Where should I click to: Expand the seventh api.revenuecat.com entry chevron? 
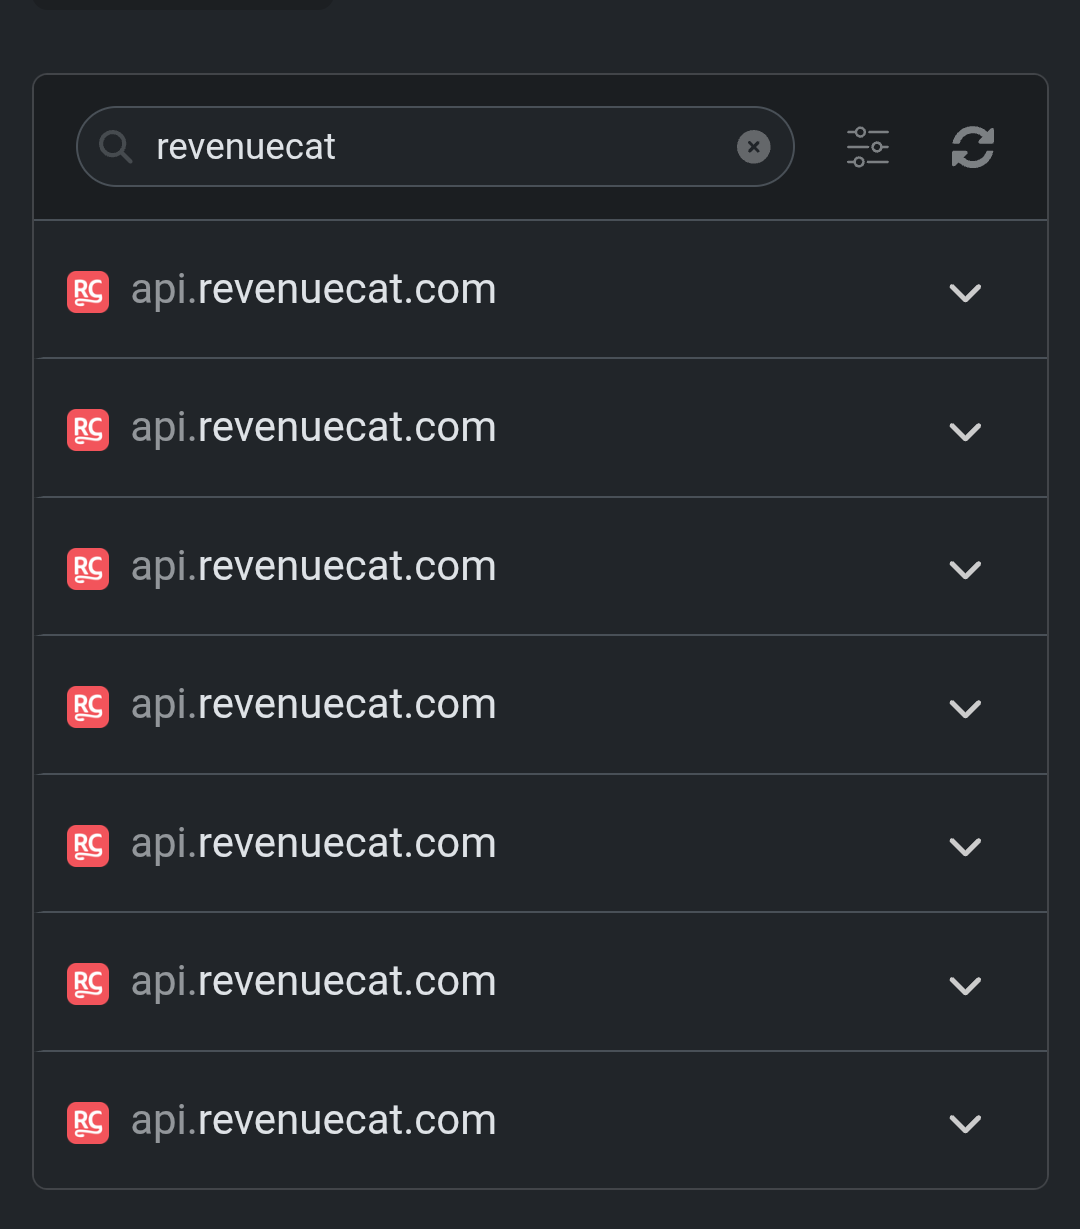click(964, 1124)
